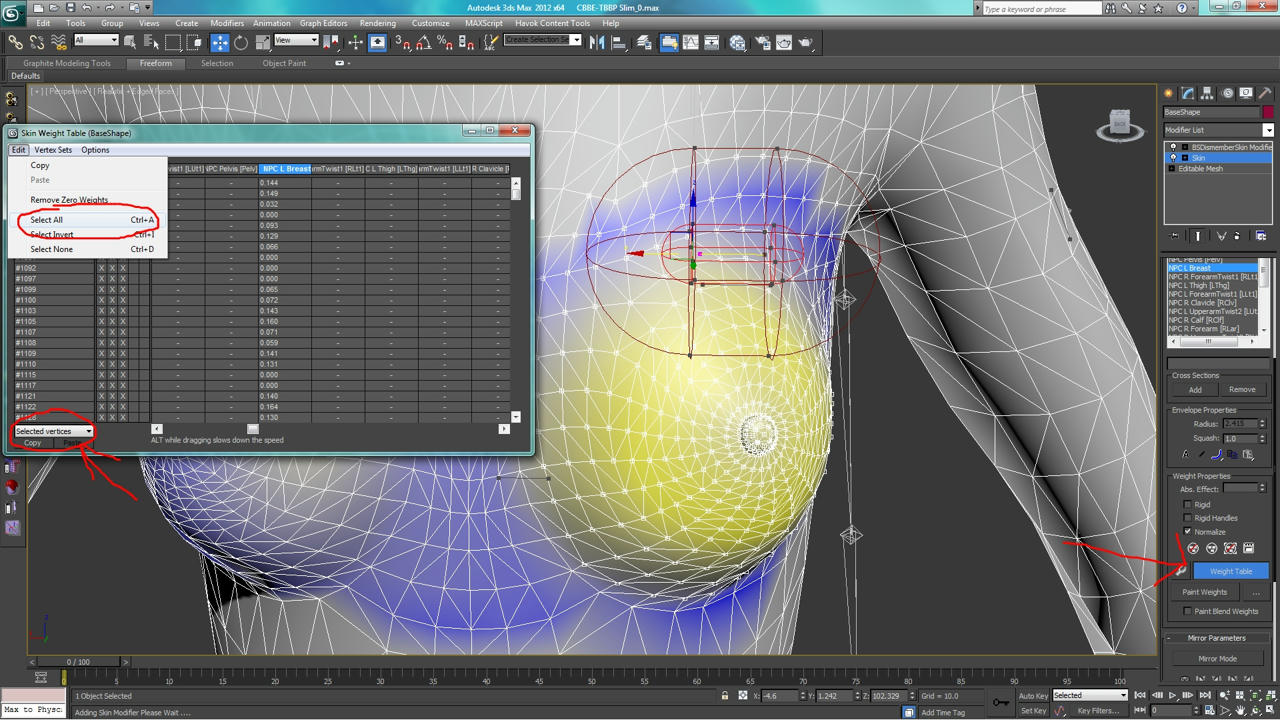Click the Weight Table button

[1231, 571]
